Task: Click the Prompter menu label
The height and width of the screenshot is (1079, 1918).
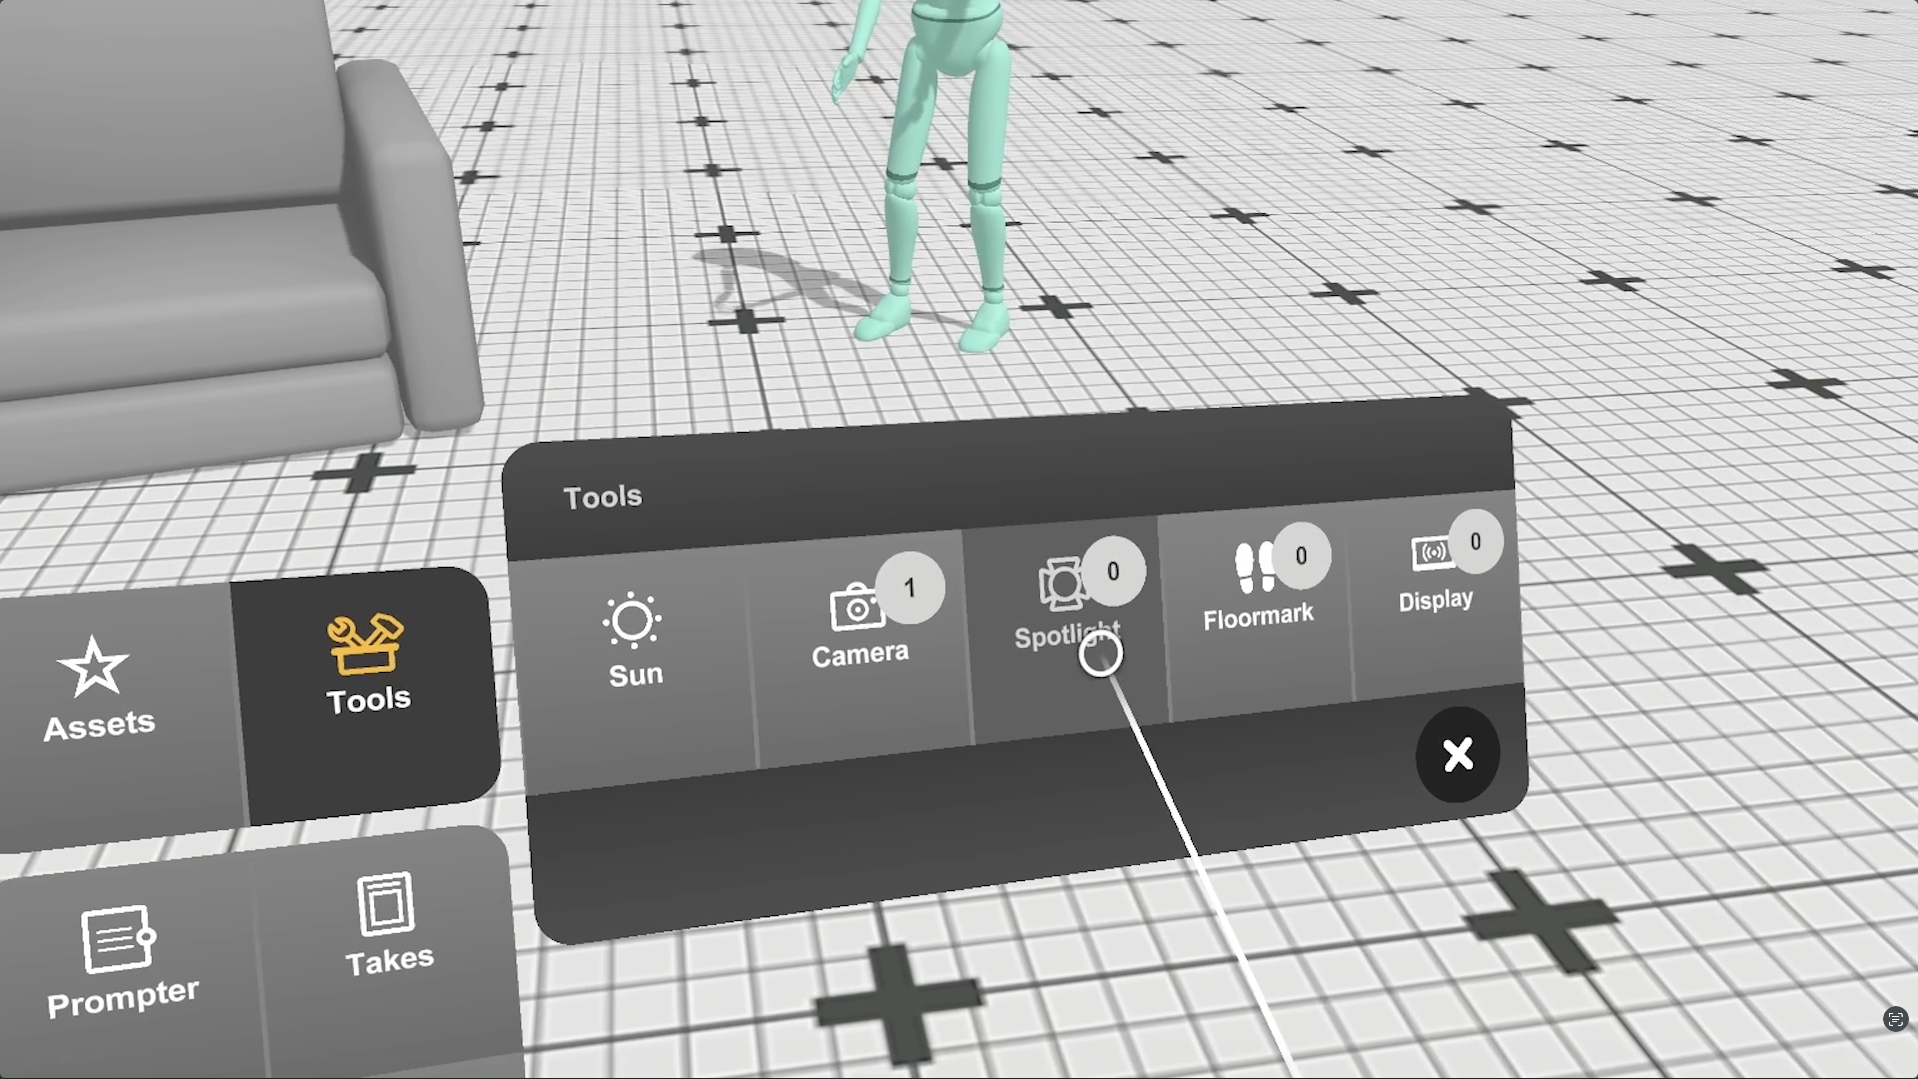Action: tap(123, 997)
